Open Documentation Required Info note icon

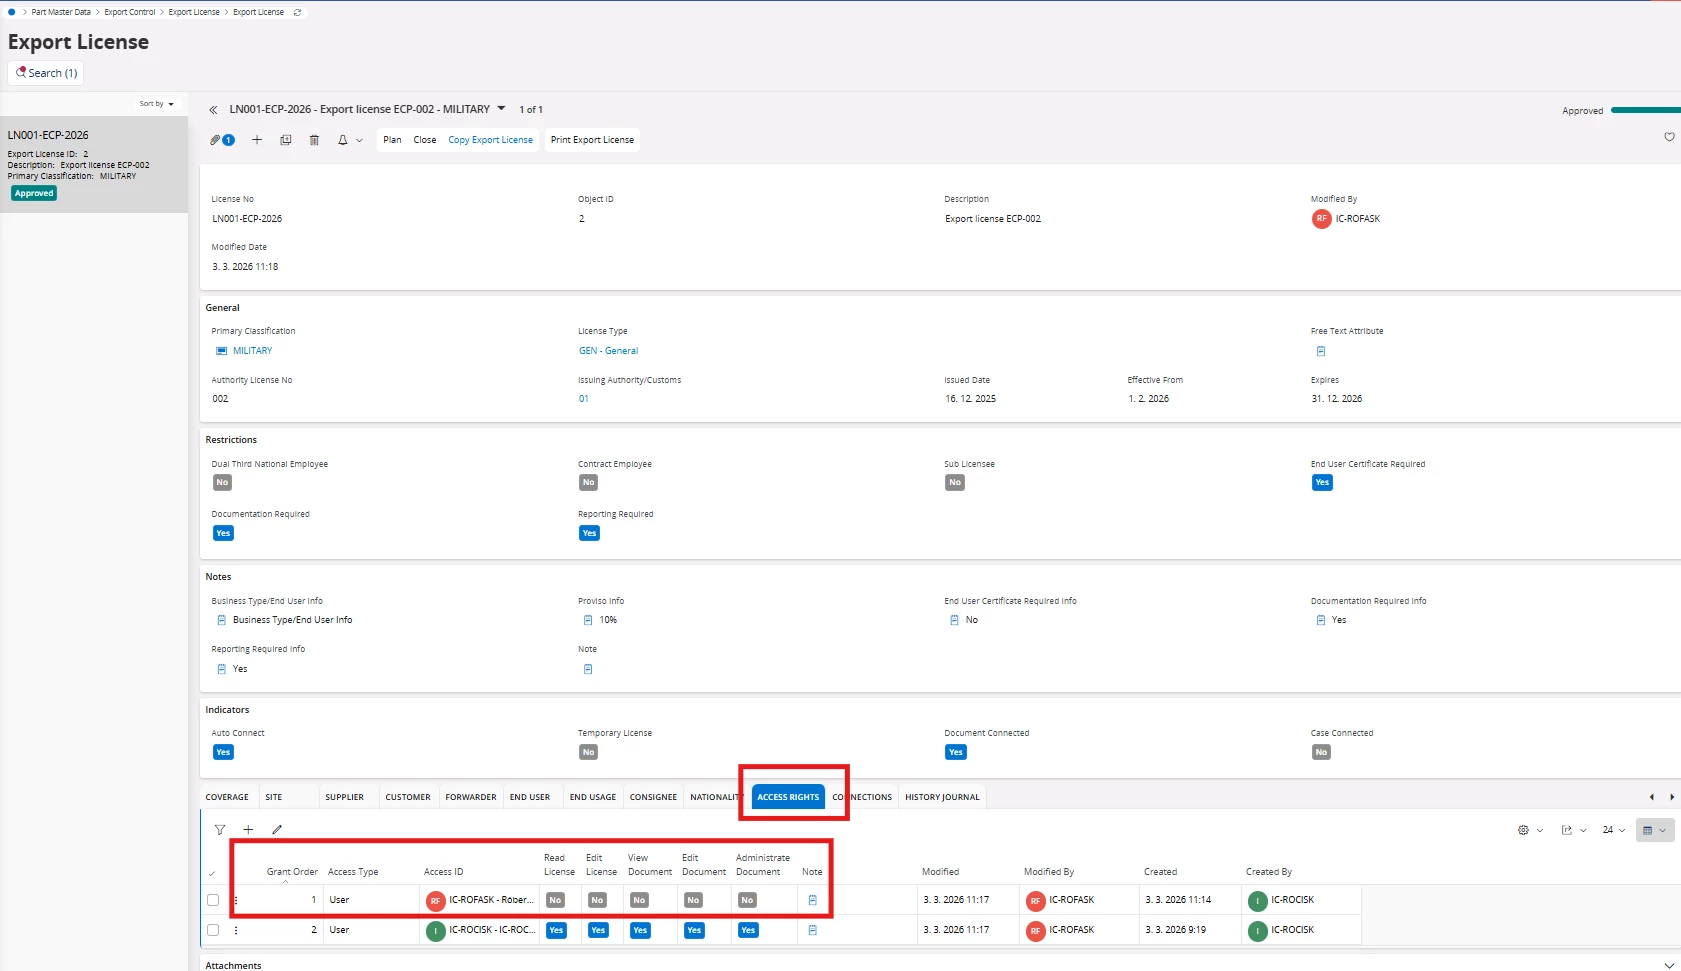(1321, 620)
